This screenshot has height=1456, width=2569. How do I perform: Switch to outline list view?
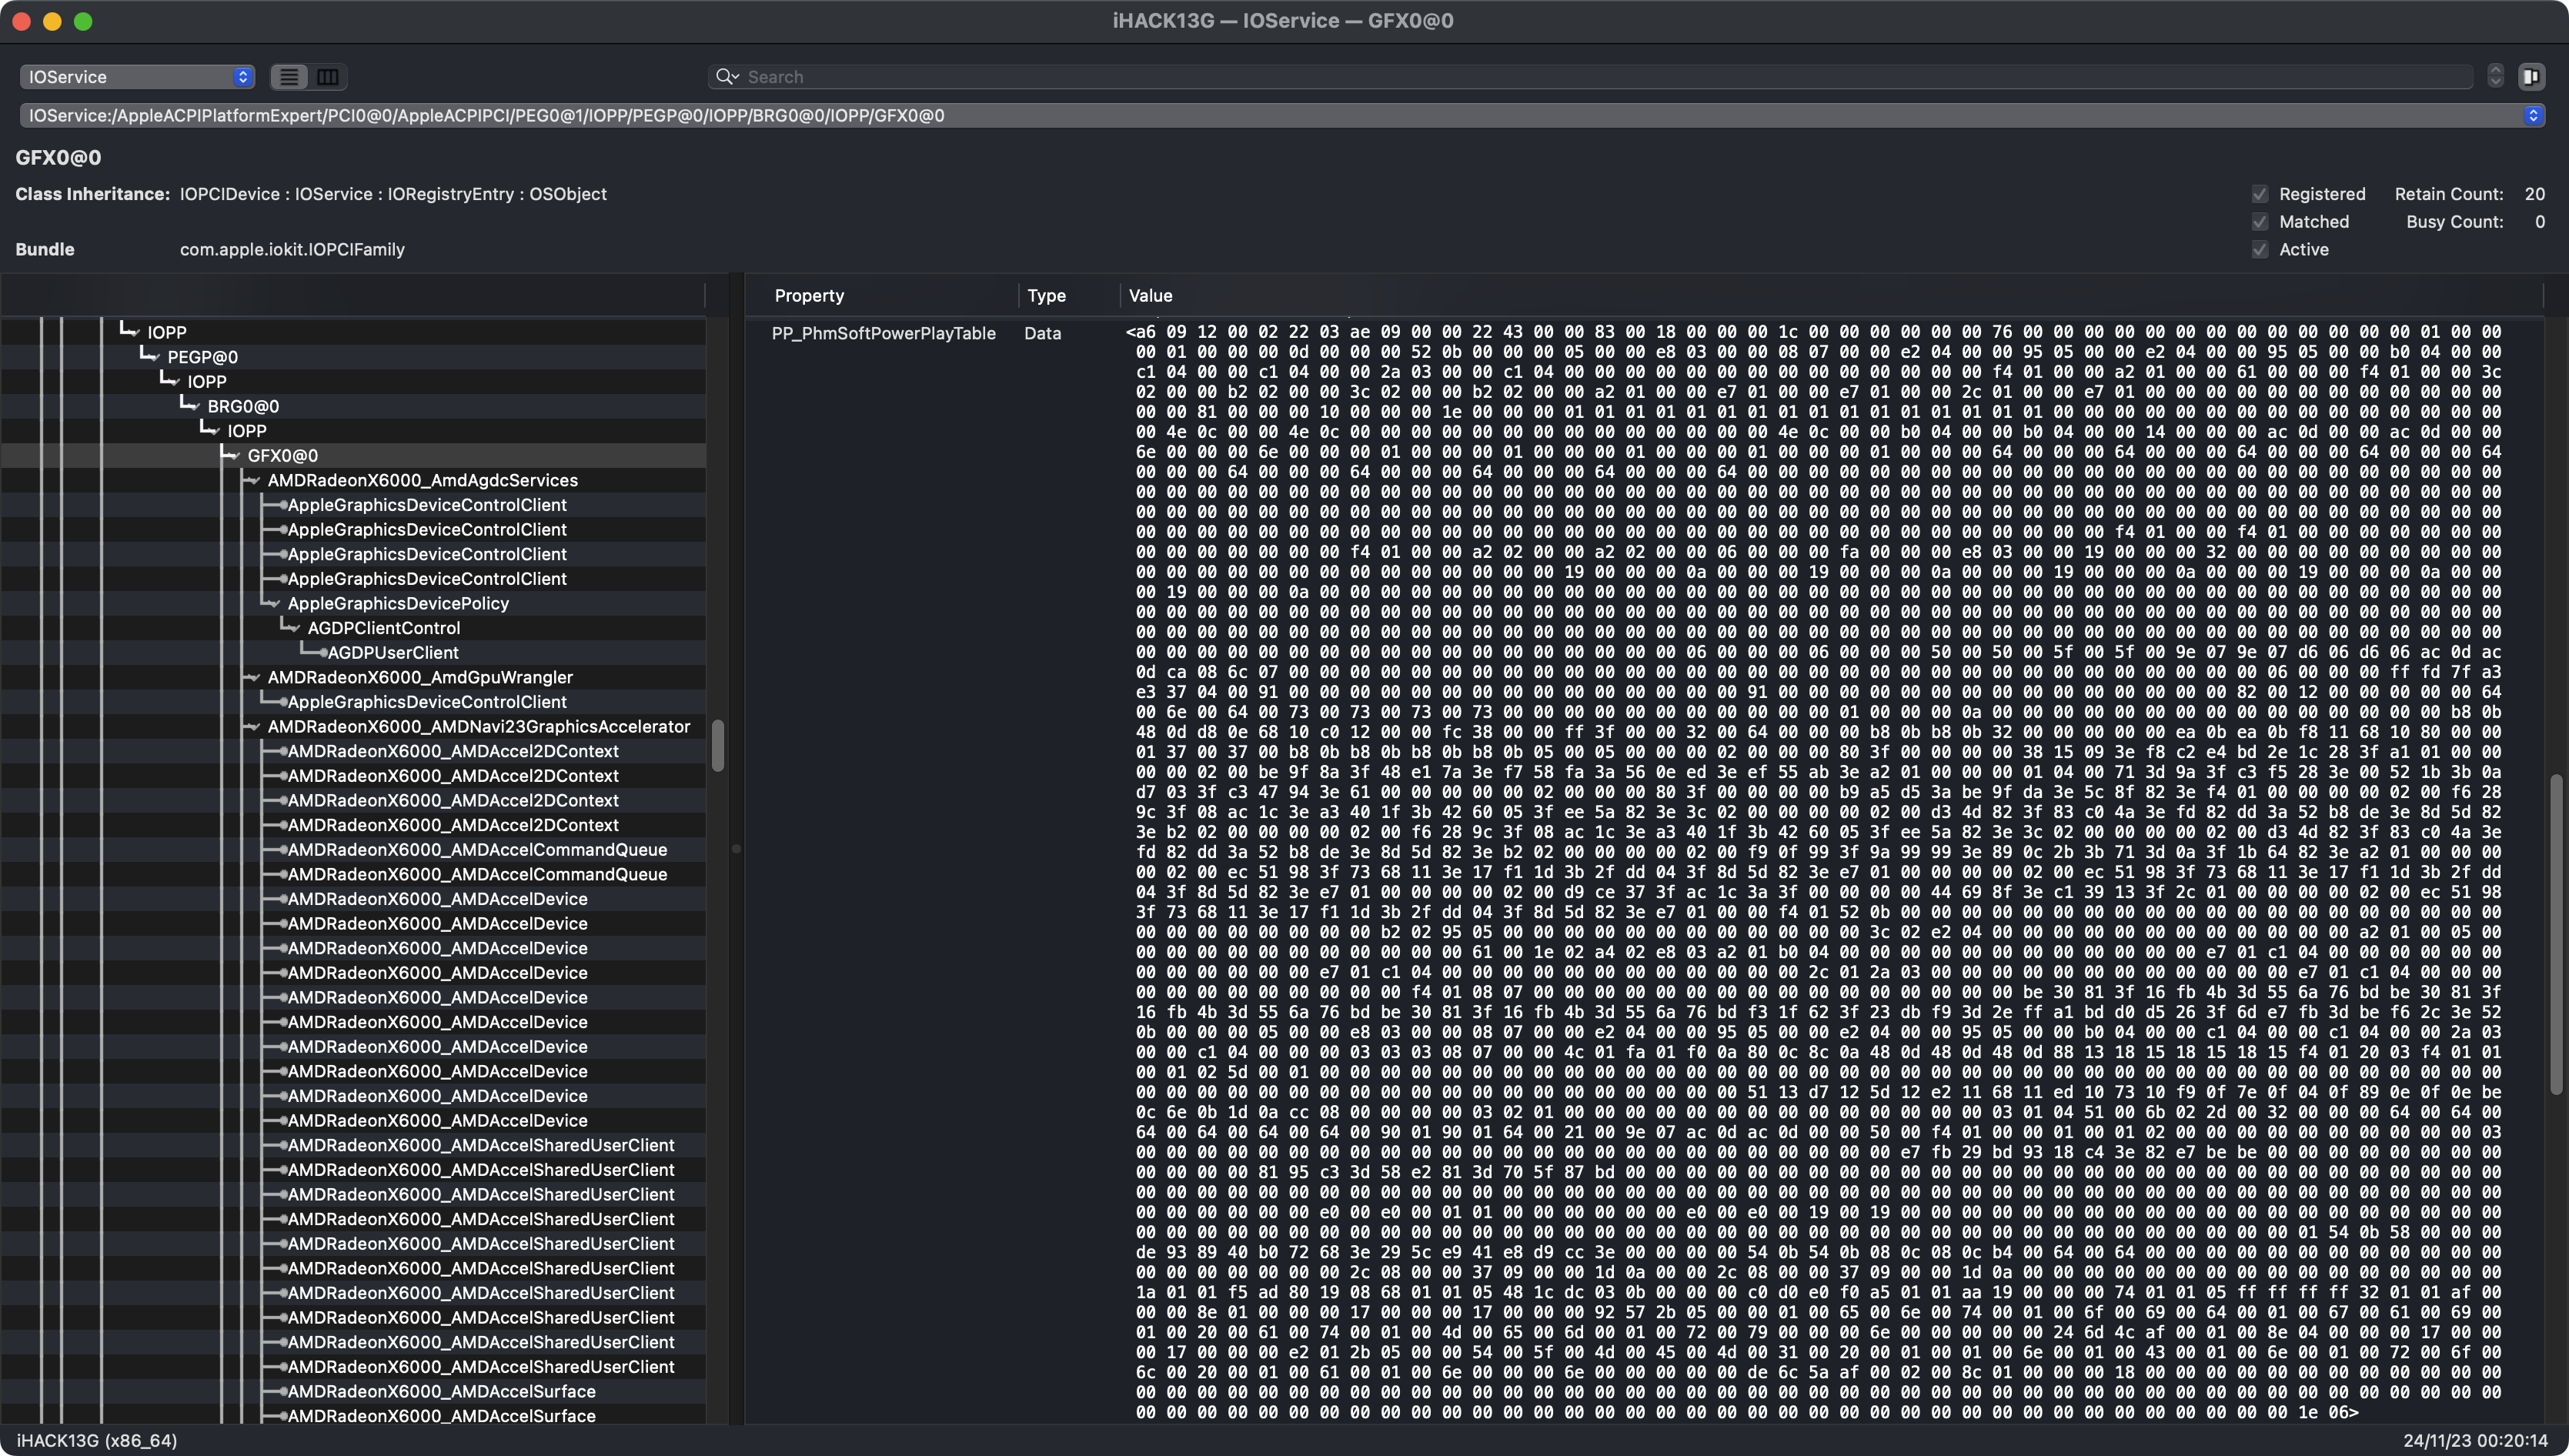pos(289,77)
